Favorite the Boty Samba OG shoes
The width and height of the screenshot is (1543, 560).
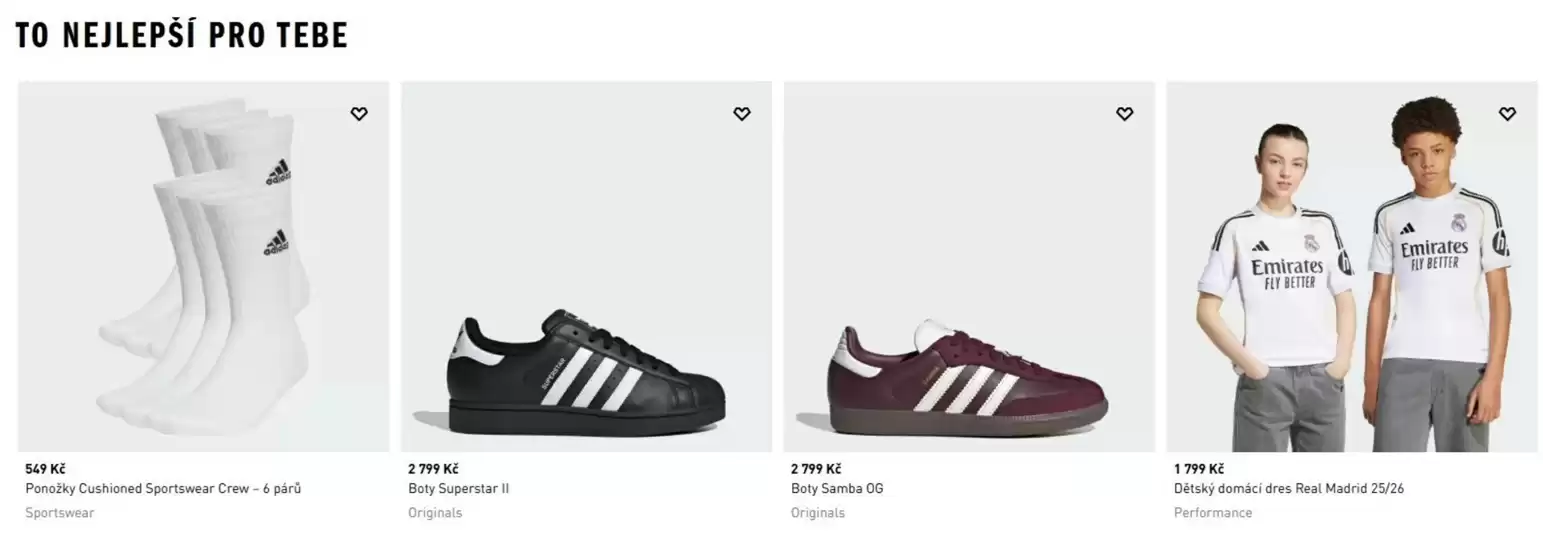click(x=1125, y=114)
